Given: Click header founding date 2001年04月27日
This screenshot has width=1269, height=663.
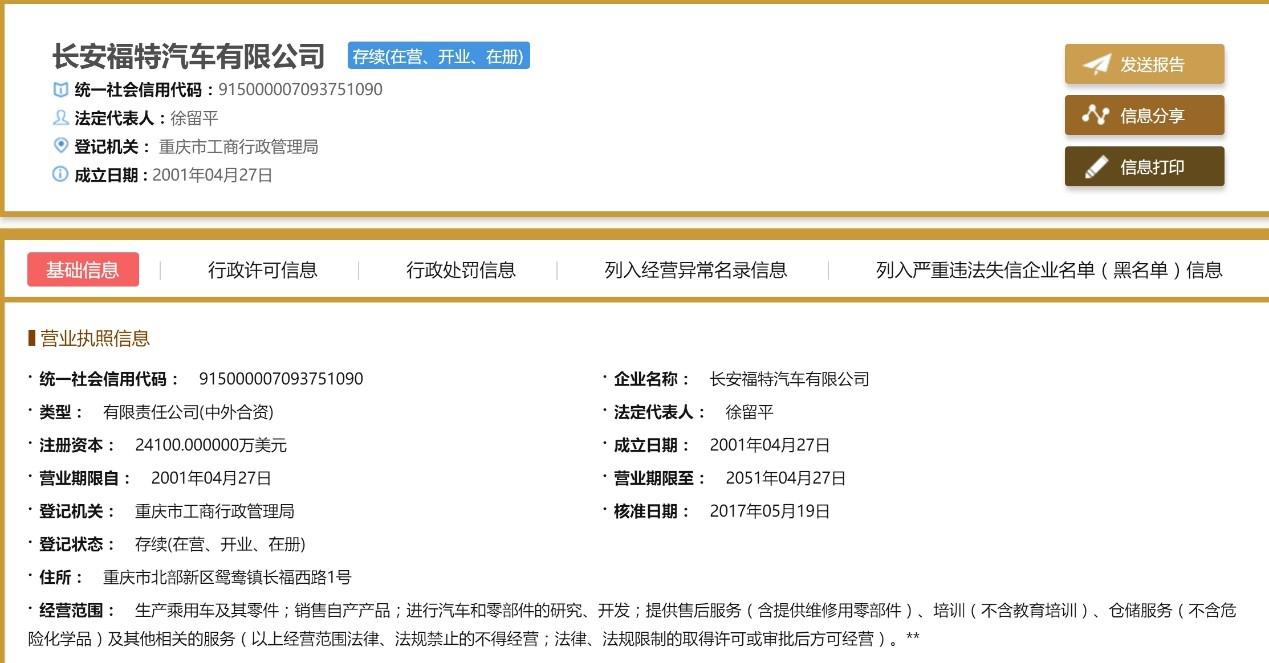Looking at the screenshot, I should point(212,175).
